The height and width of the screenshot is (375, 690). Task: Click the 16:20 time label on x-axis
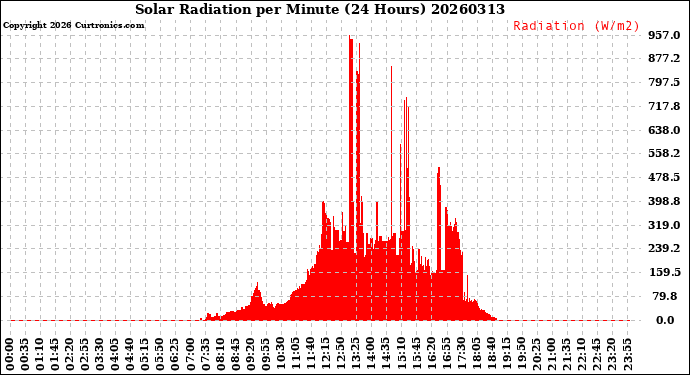(431, 355)
